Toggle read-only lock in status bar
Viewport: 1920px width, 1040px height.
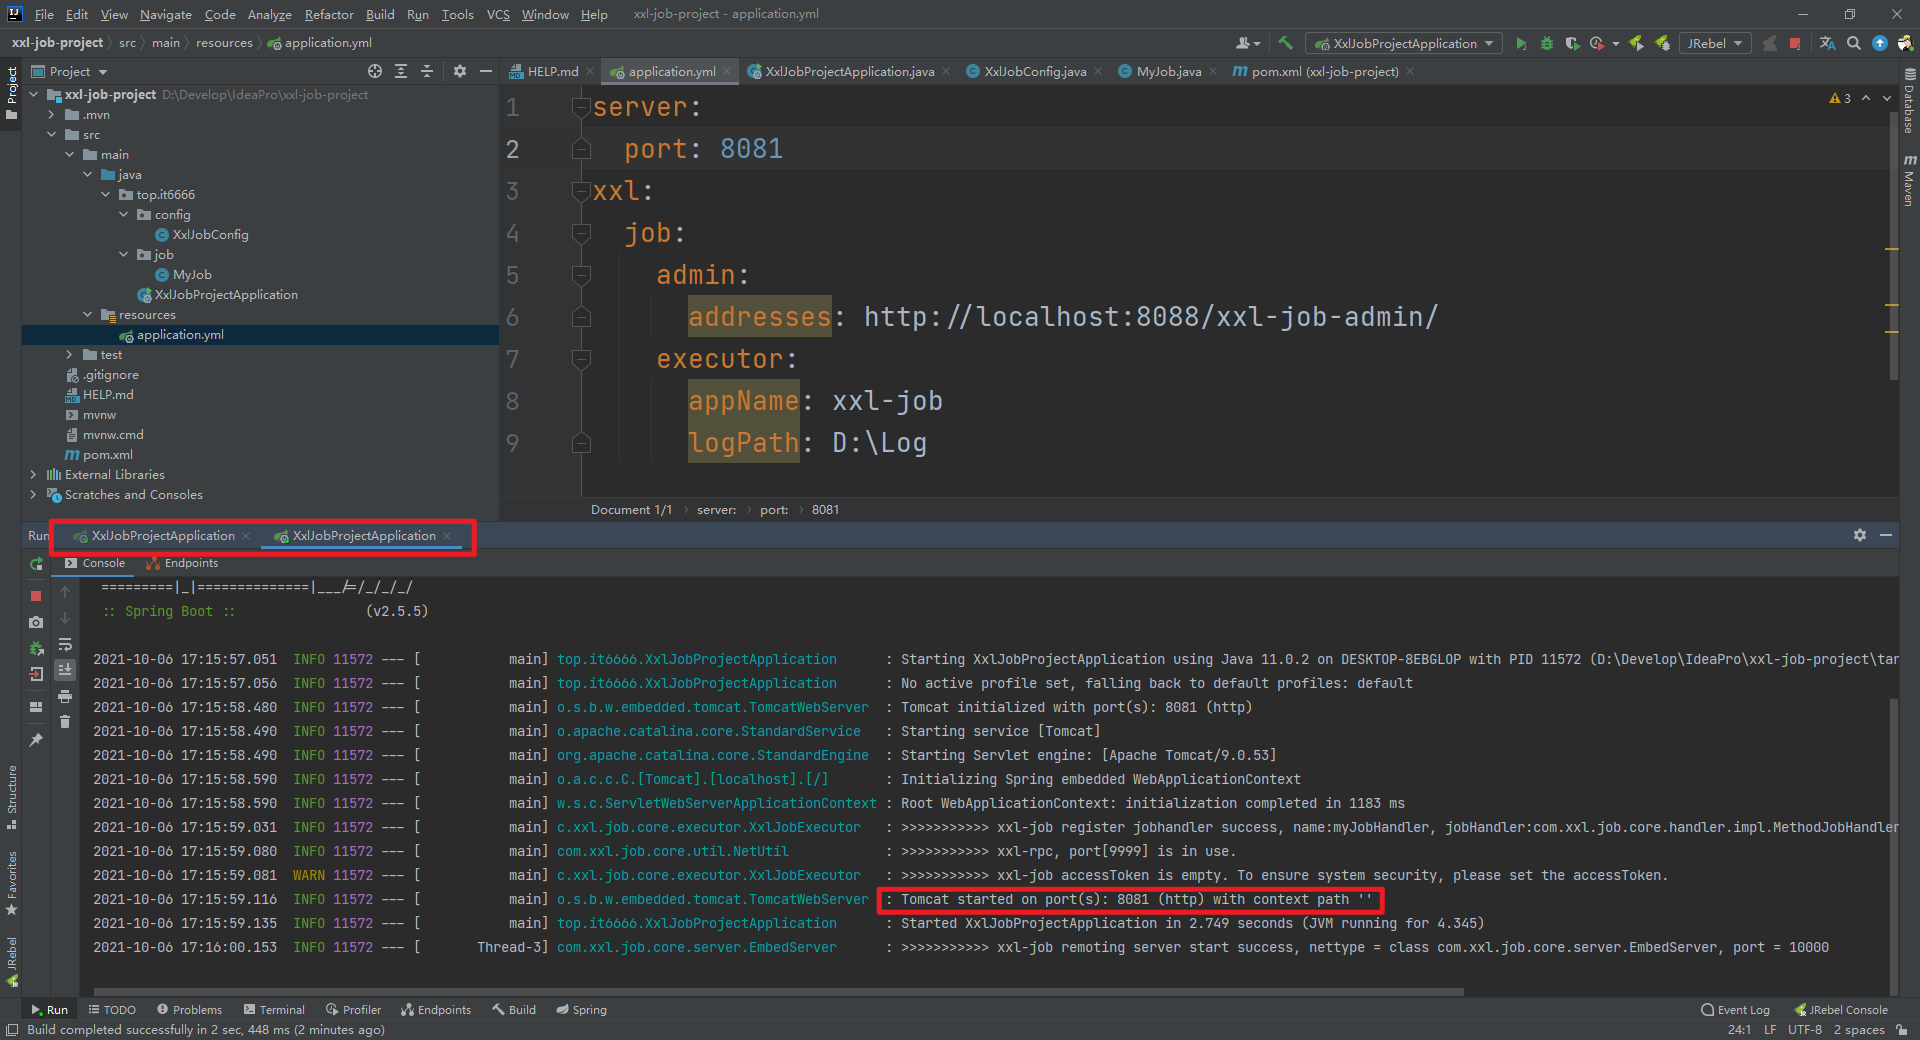(x=1901, y=1030)
